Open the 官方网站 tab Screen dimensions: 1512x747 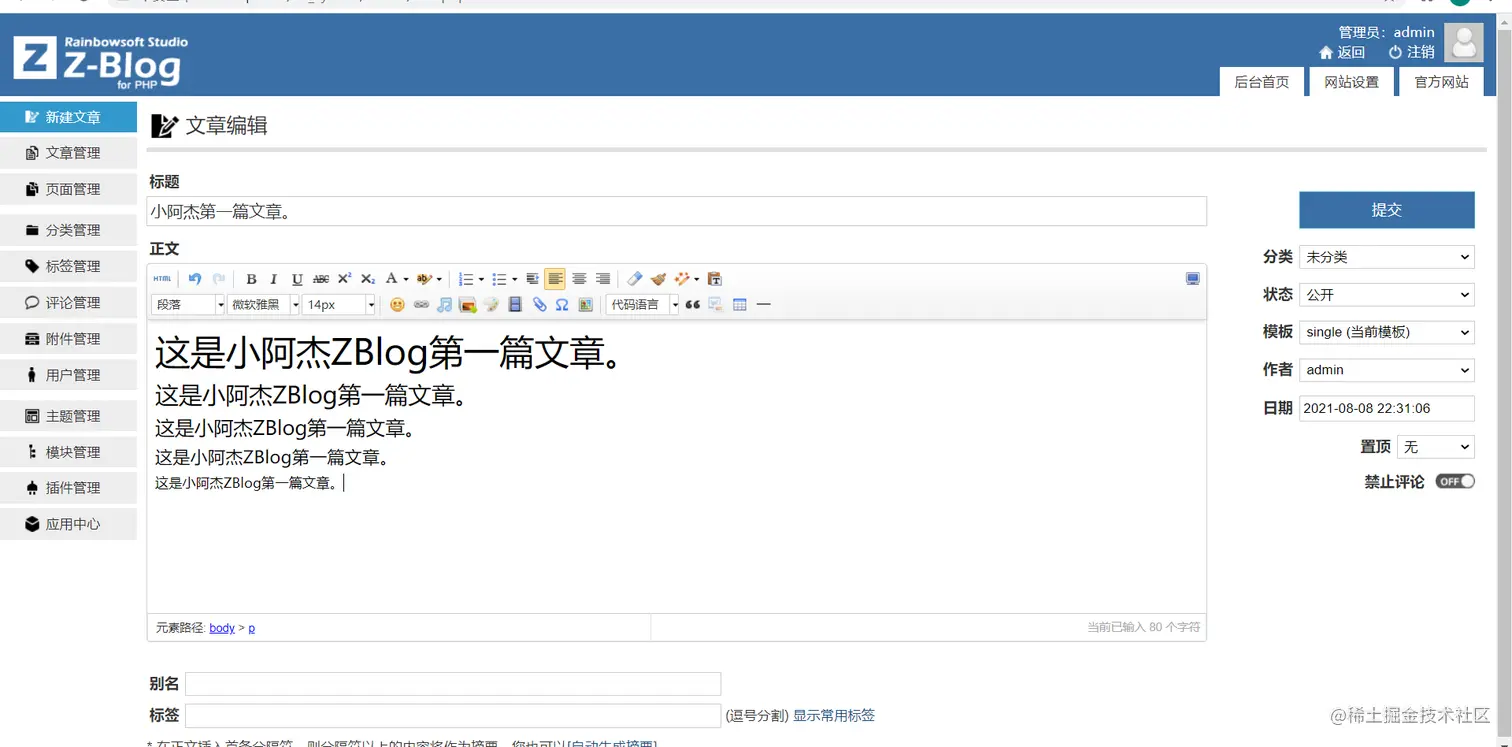pyautogui.click(x=1441, y=82)
